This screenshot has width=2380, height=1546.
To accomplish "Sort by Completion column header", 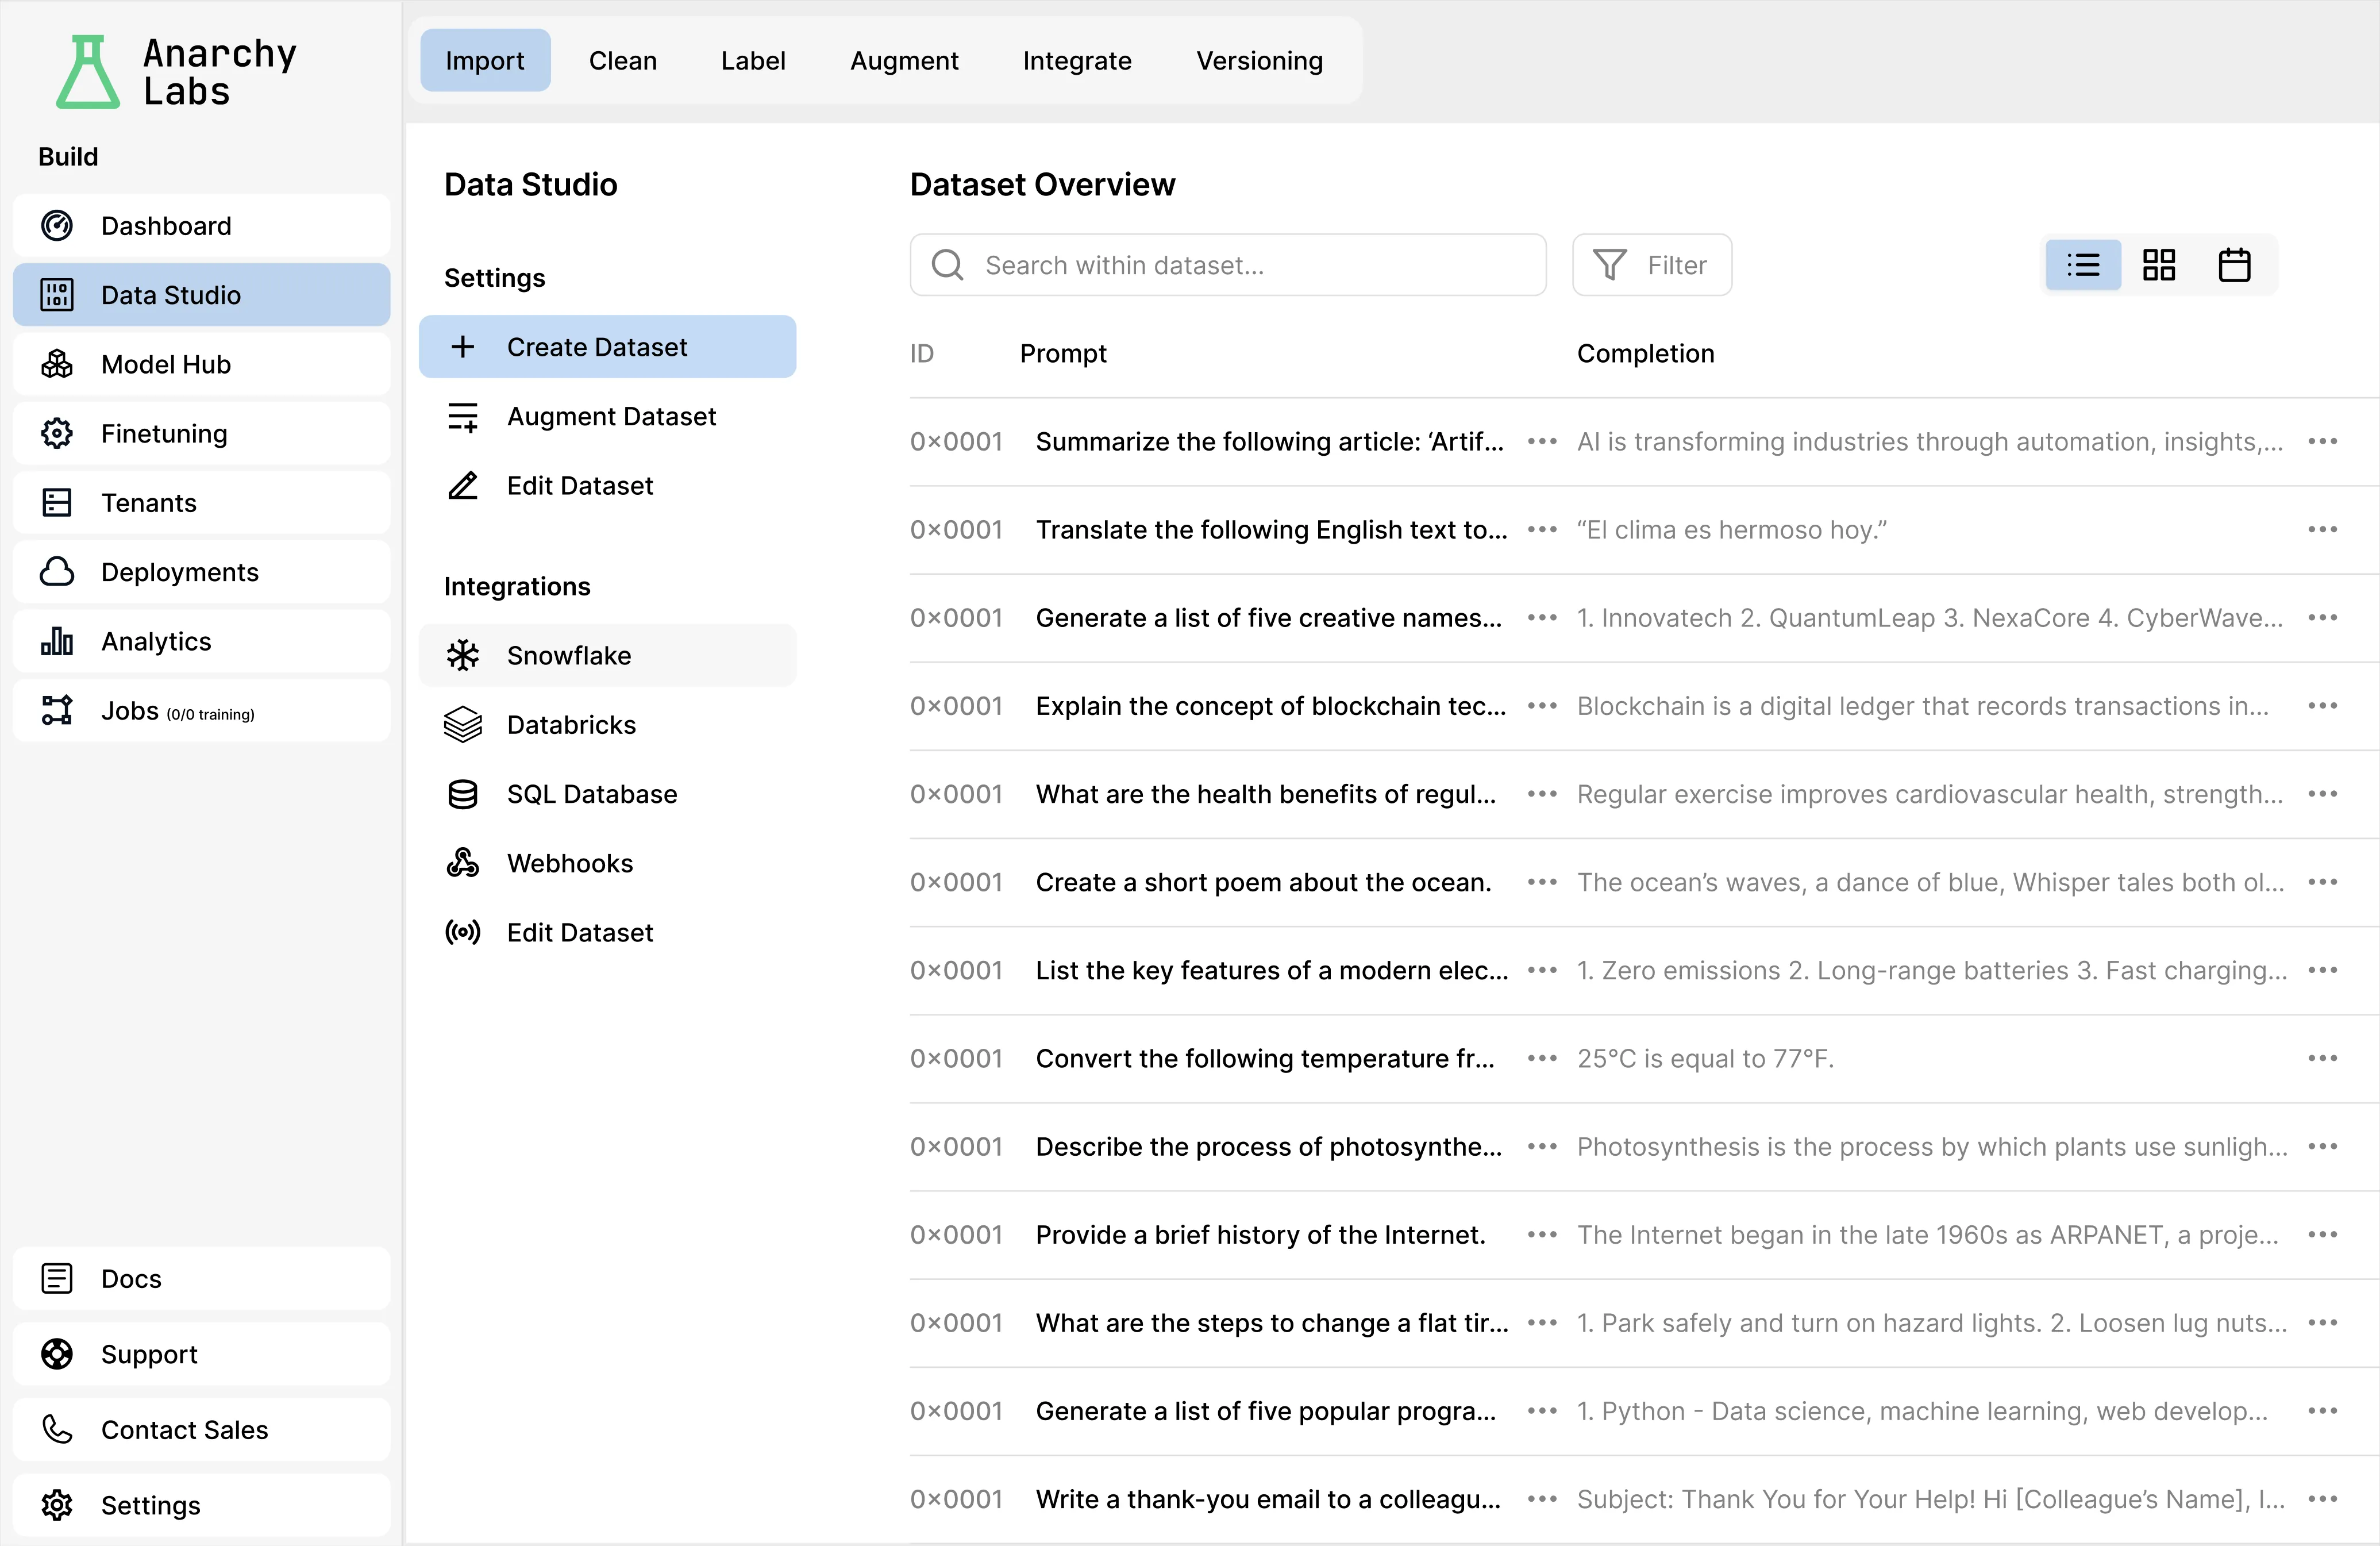I will [1645, 353].
